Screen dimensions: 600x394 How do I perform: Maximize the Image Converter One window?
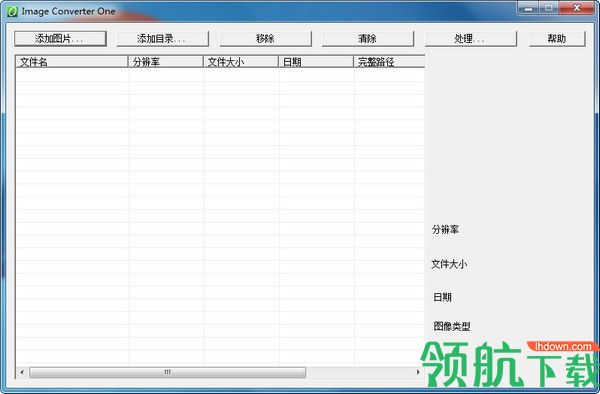(549, 8)
